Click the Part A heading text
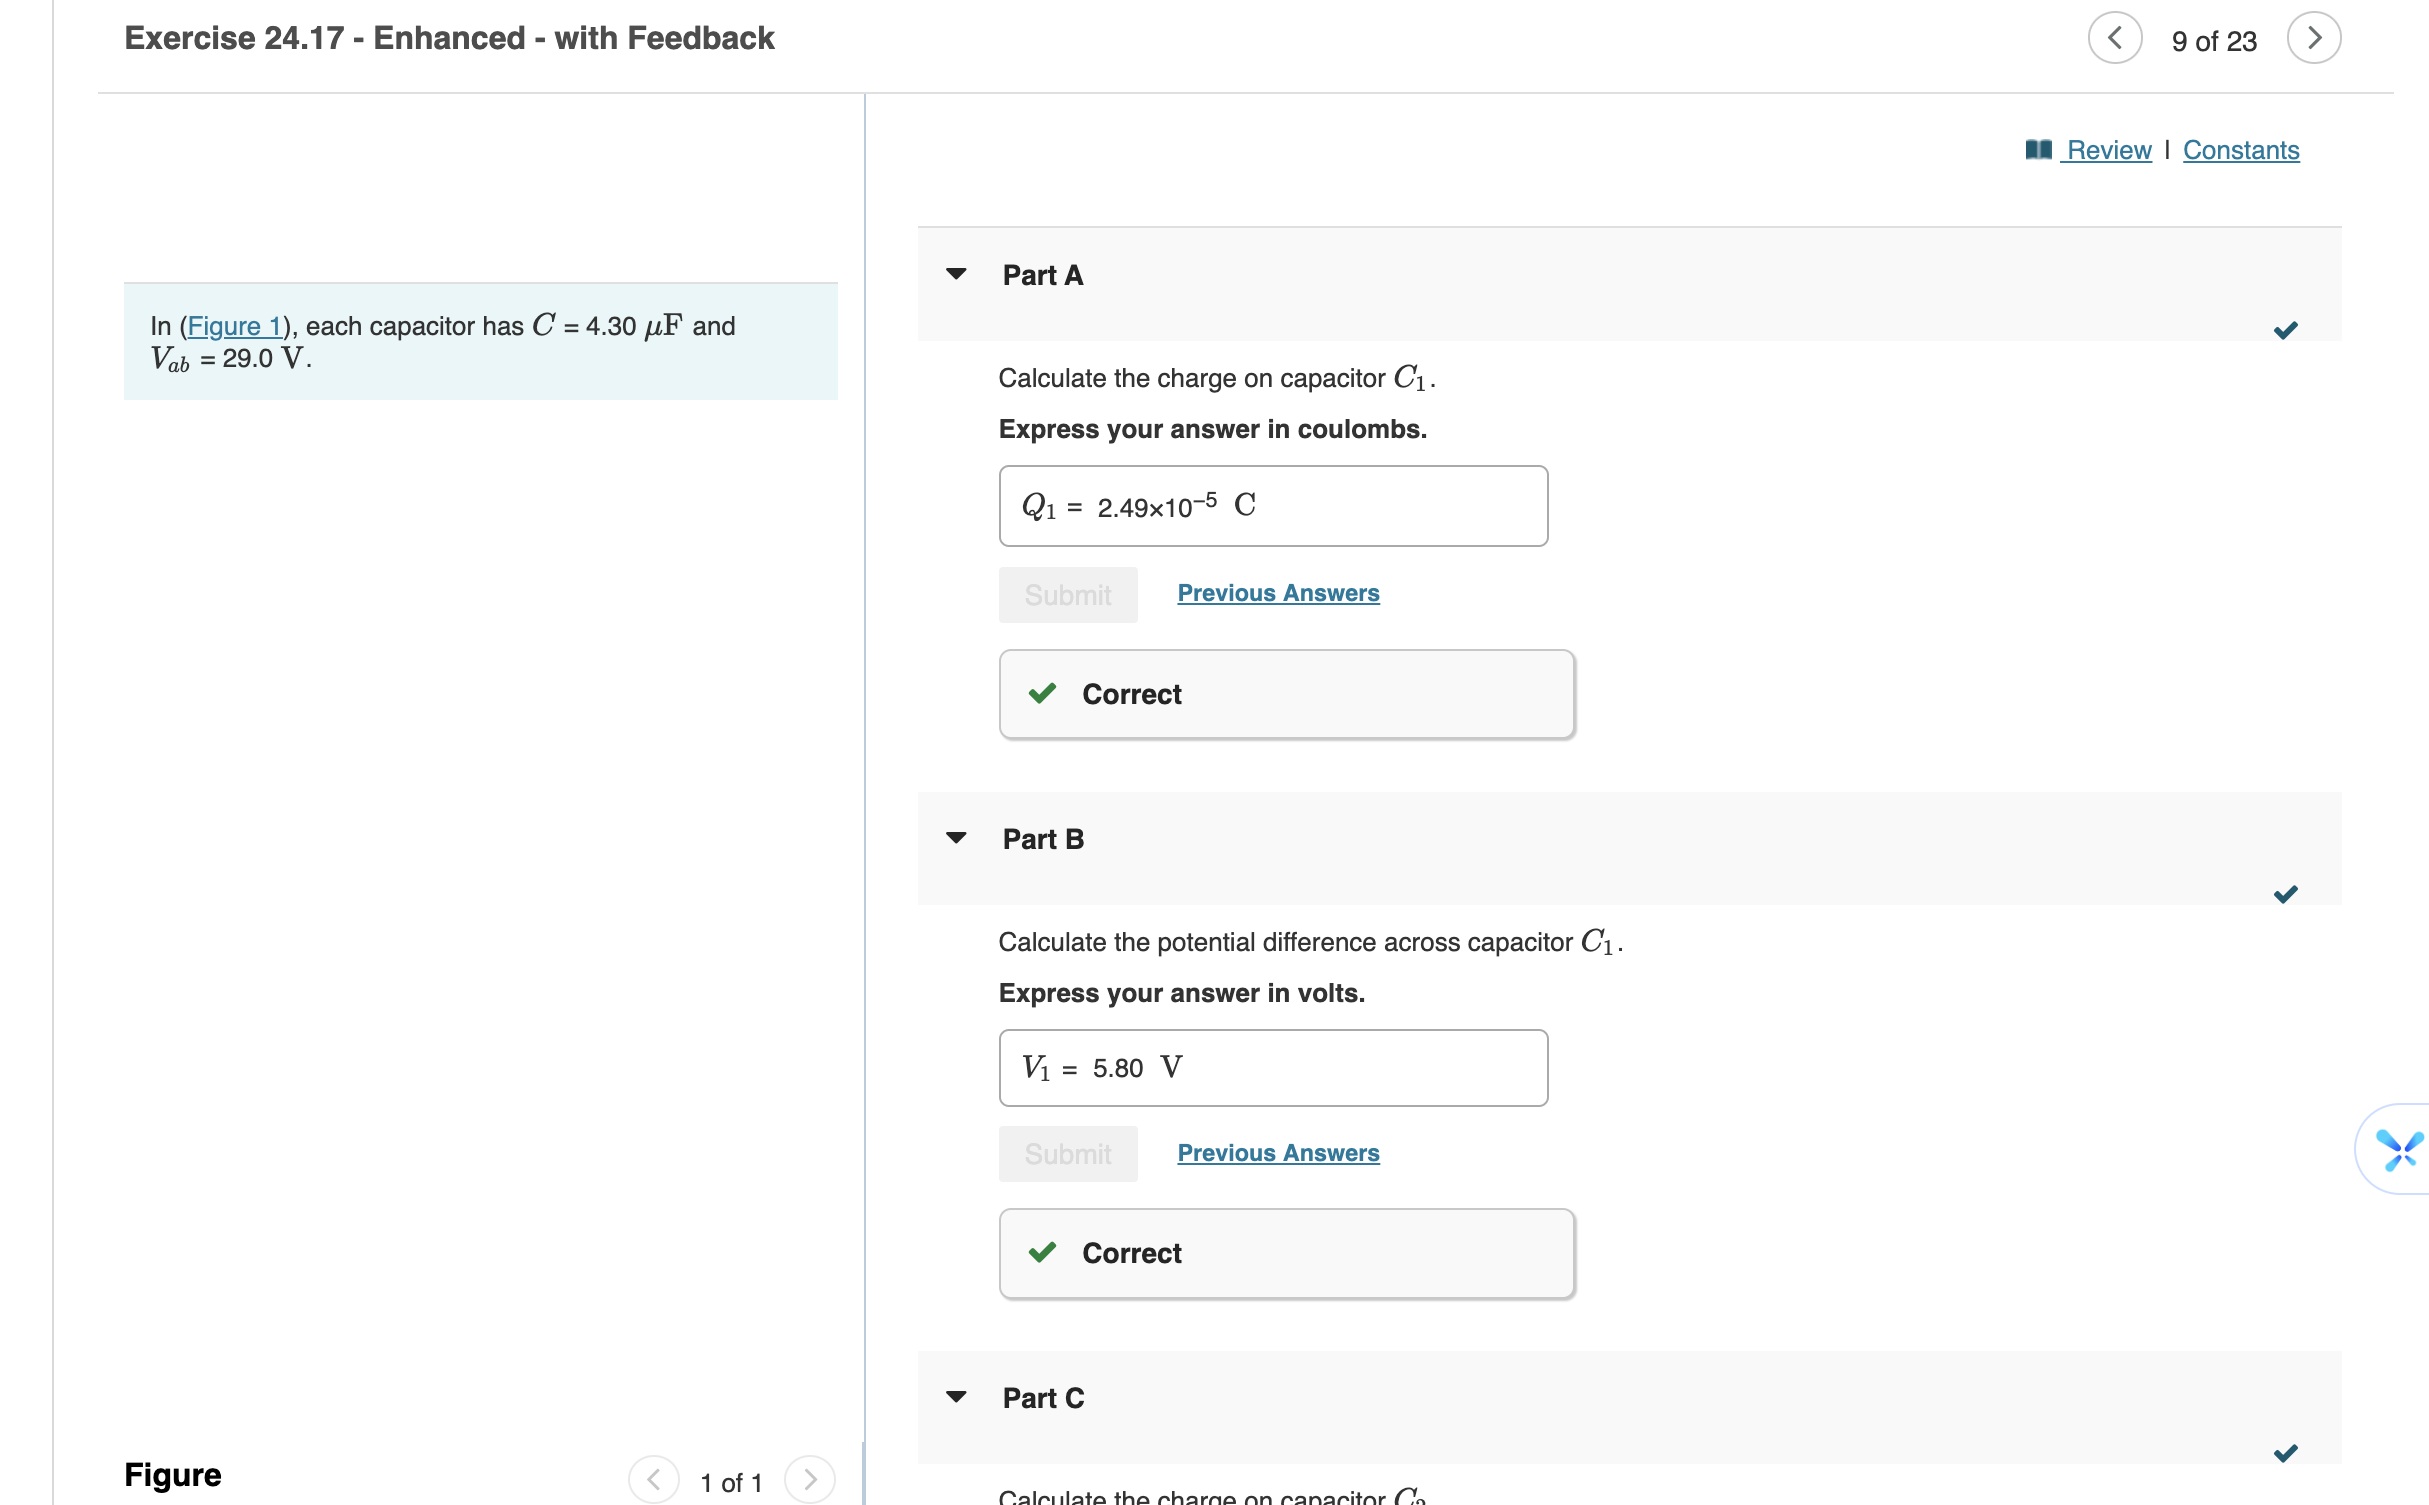Image resolution: width=2429 pixels, height=1505 pixels. click(1043, 275)
